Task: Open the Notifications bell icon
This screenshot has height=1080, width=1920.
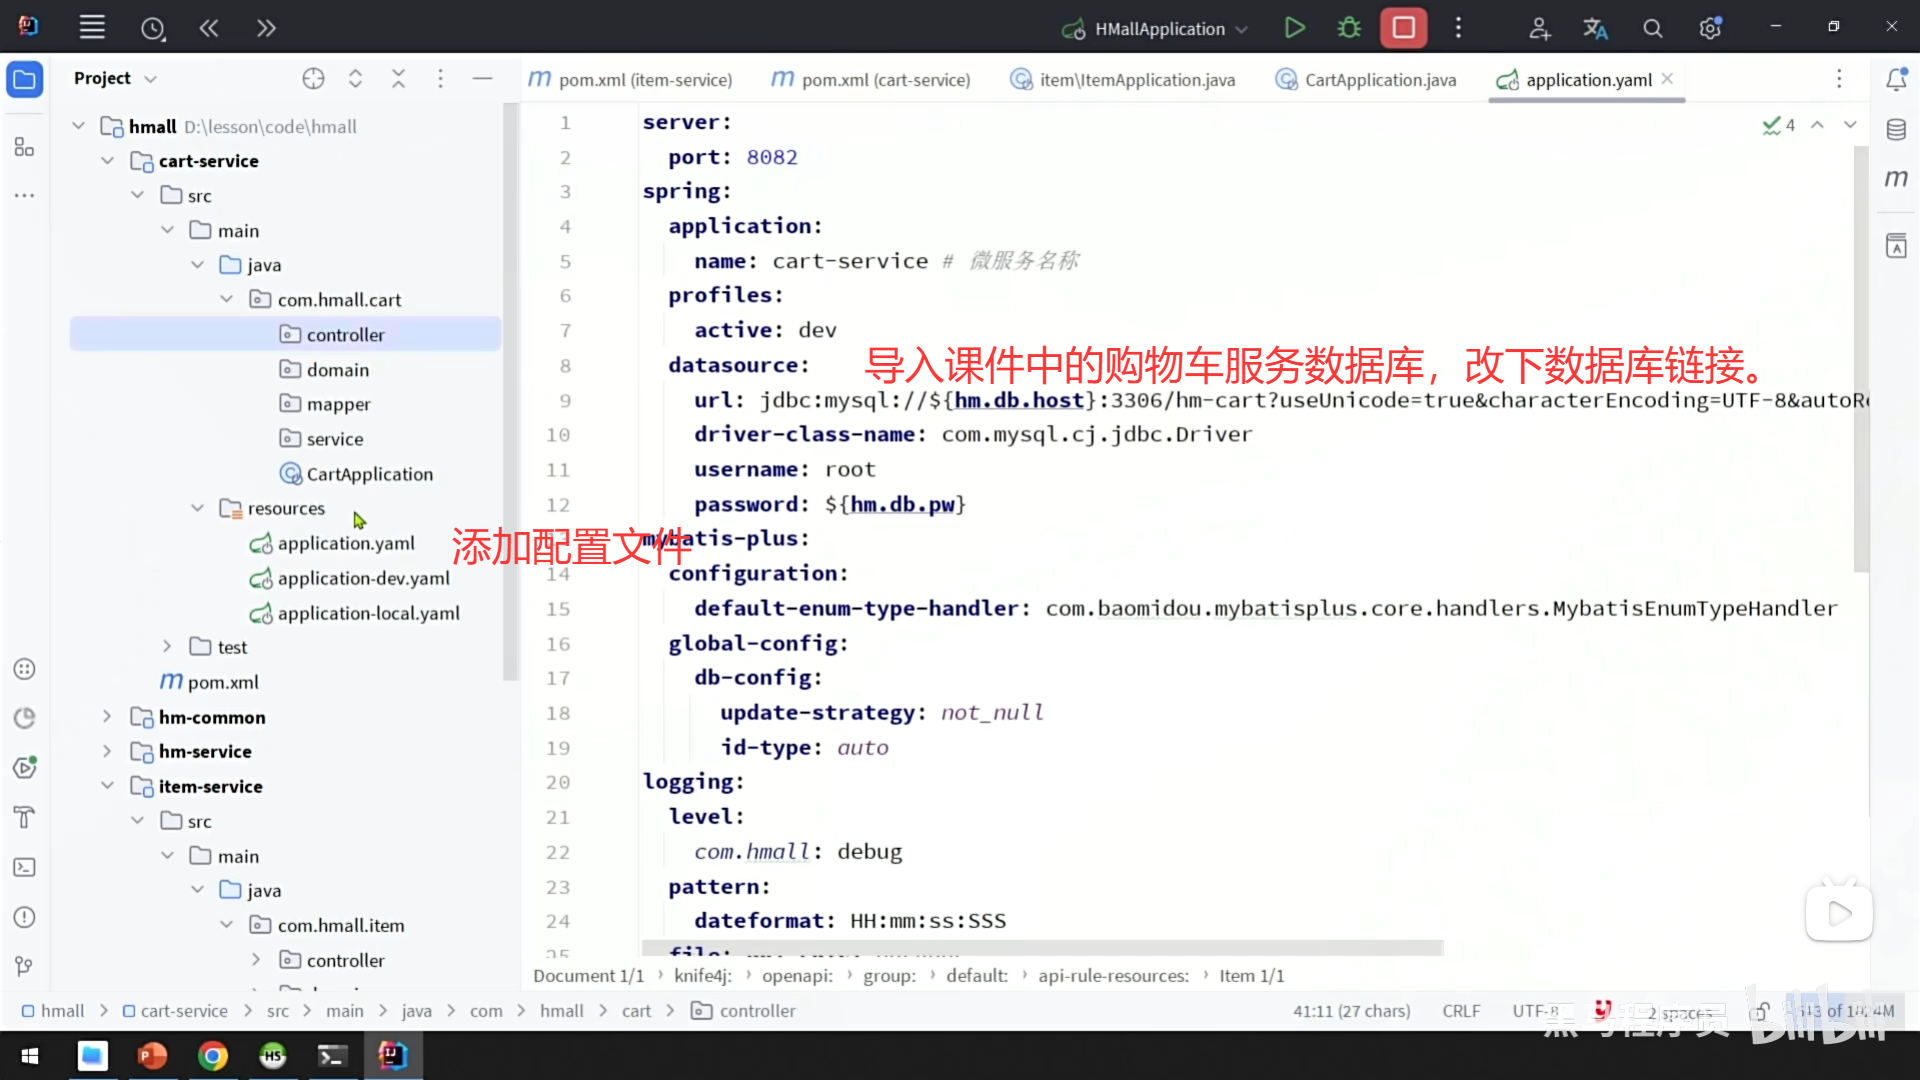Action: pos(1896,80)
